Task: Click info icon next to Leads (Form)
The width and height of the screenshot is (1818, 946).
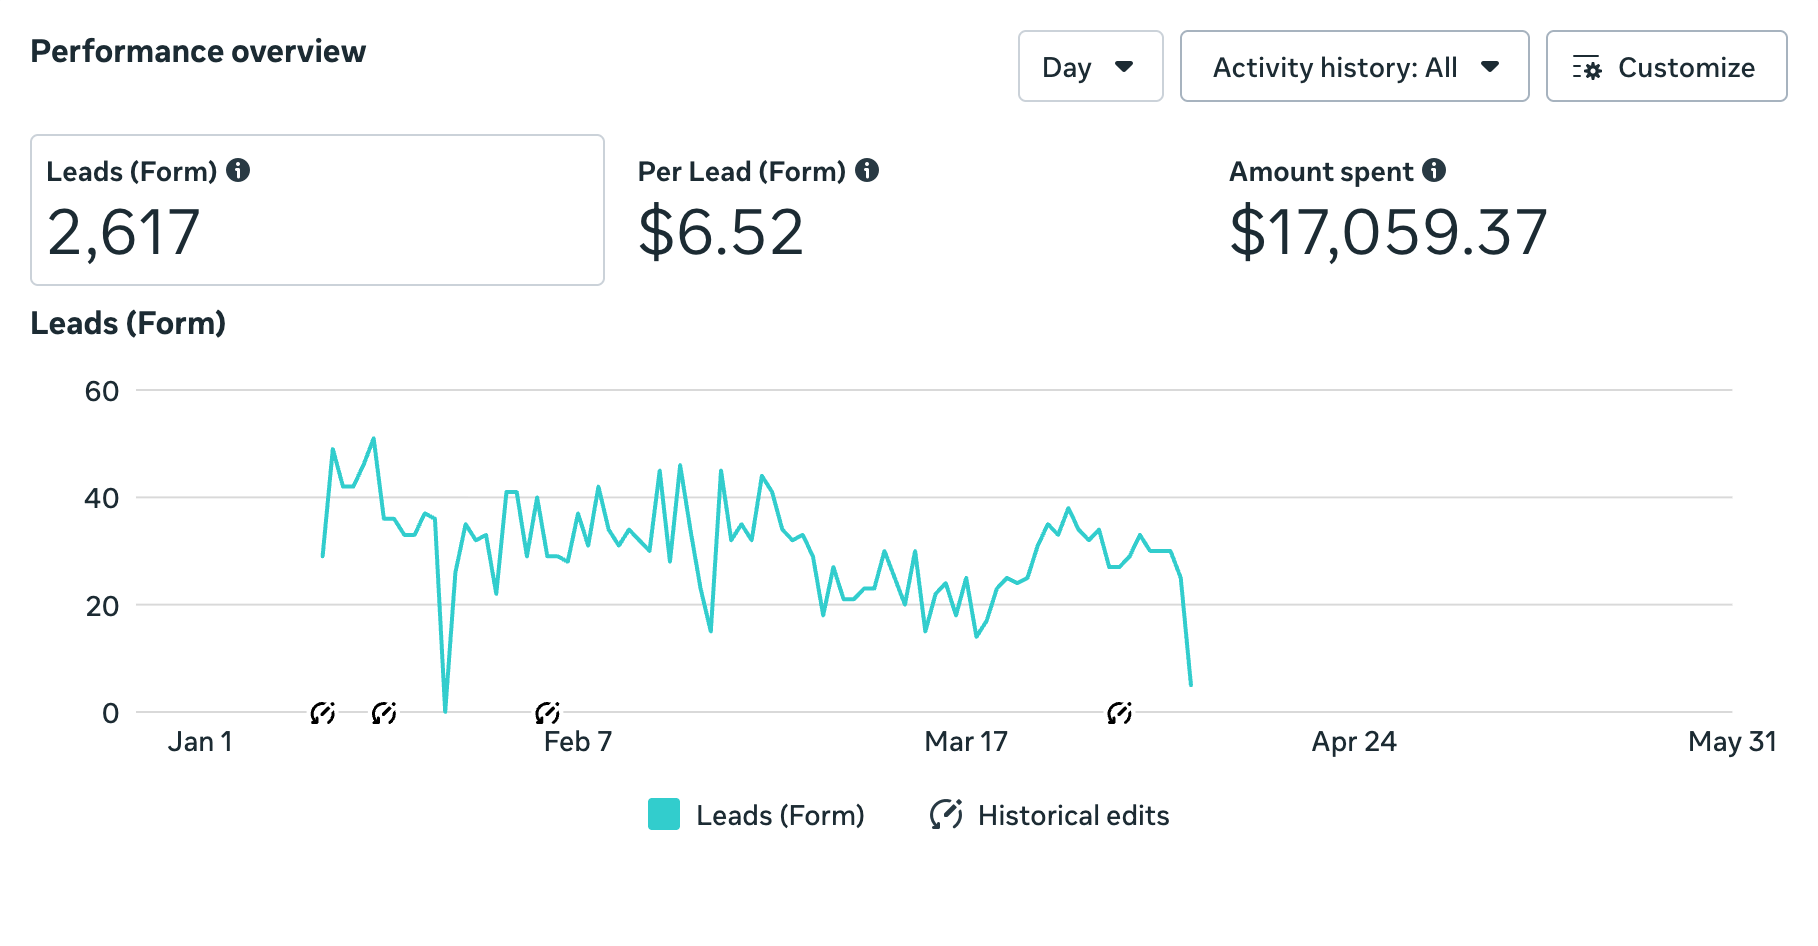Action: 238,170
